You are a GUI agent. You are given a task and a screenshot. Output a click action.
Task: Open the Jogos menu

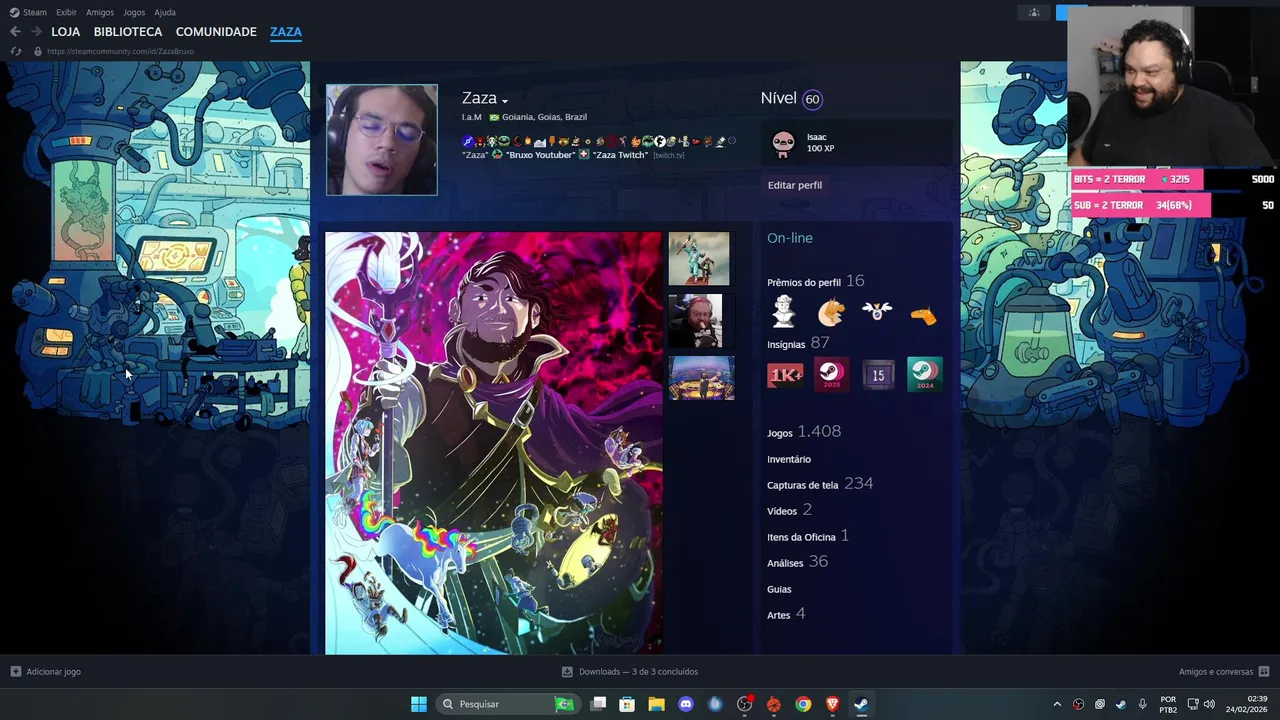coord(134,12)
